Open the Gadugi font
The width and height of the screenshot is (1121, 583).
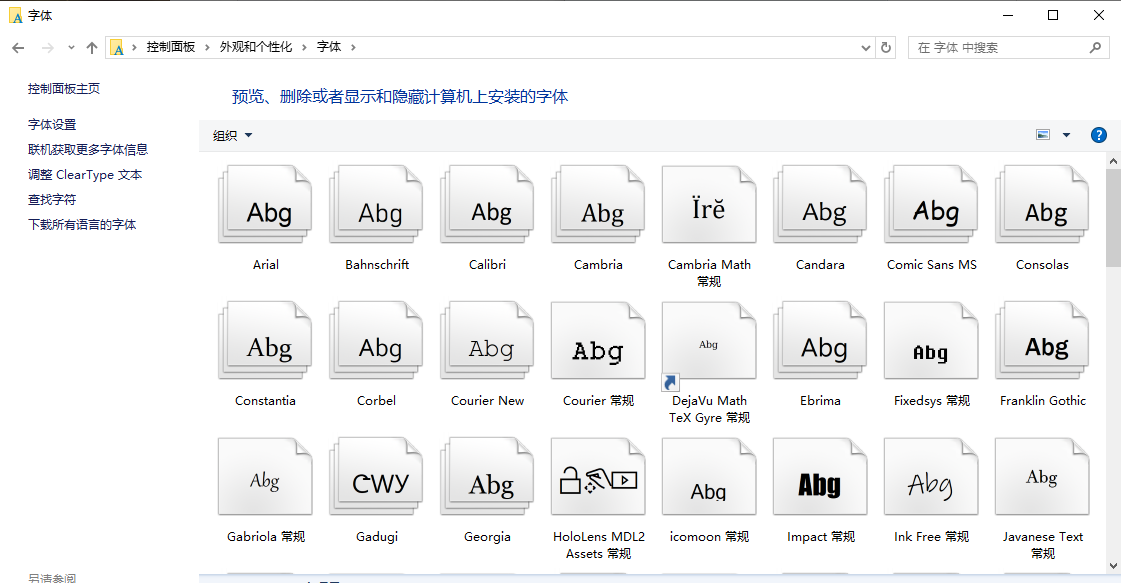point(376,477)
